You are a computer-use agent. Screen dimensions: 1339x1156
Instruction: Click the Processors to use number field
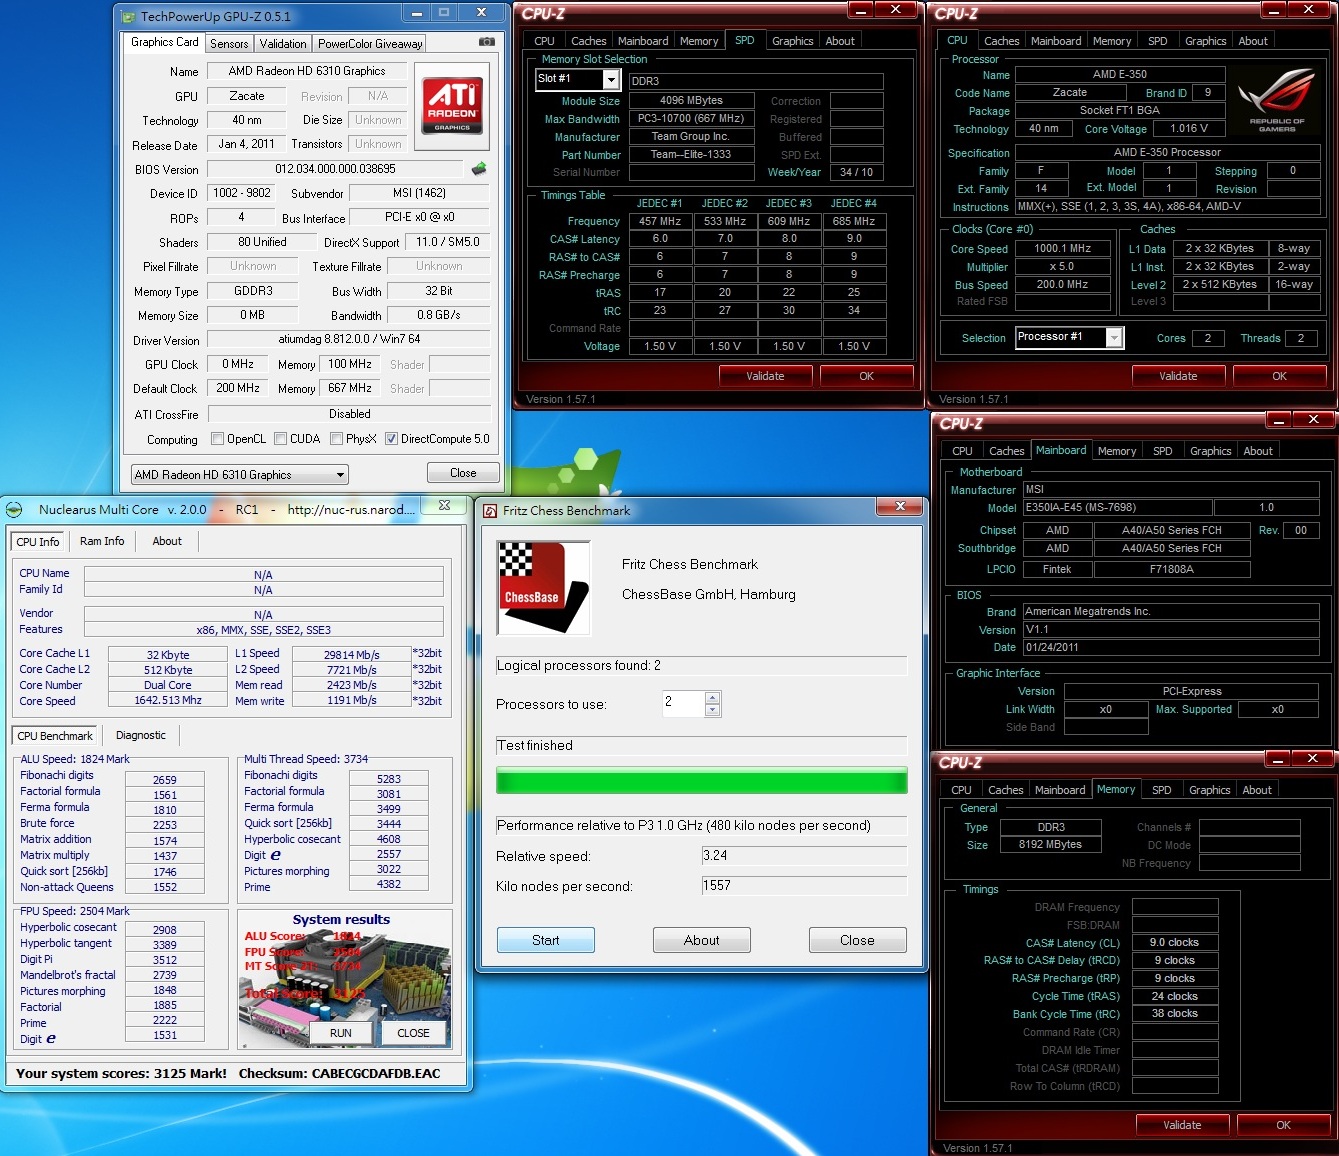pyautogui.click(x=684, y=703)
